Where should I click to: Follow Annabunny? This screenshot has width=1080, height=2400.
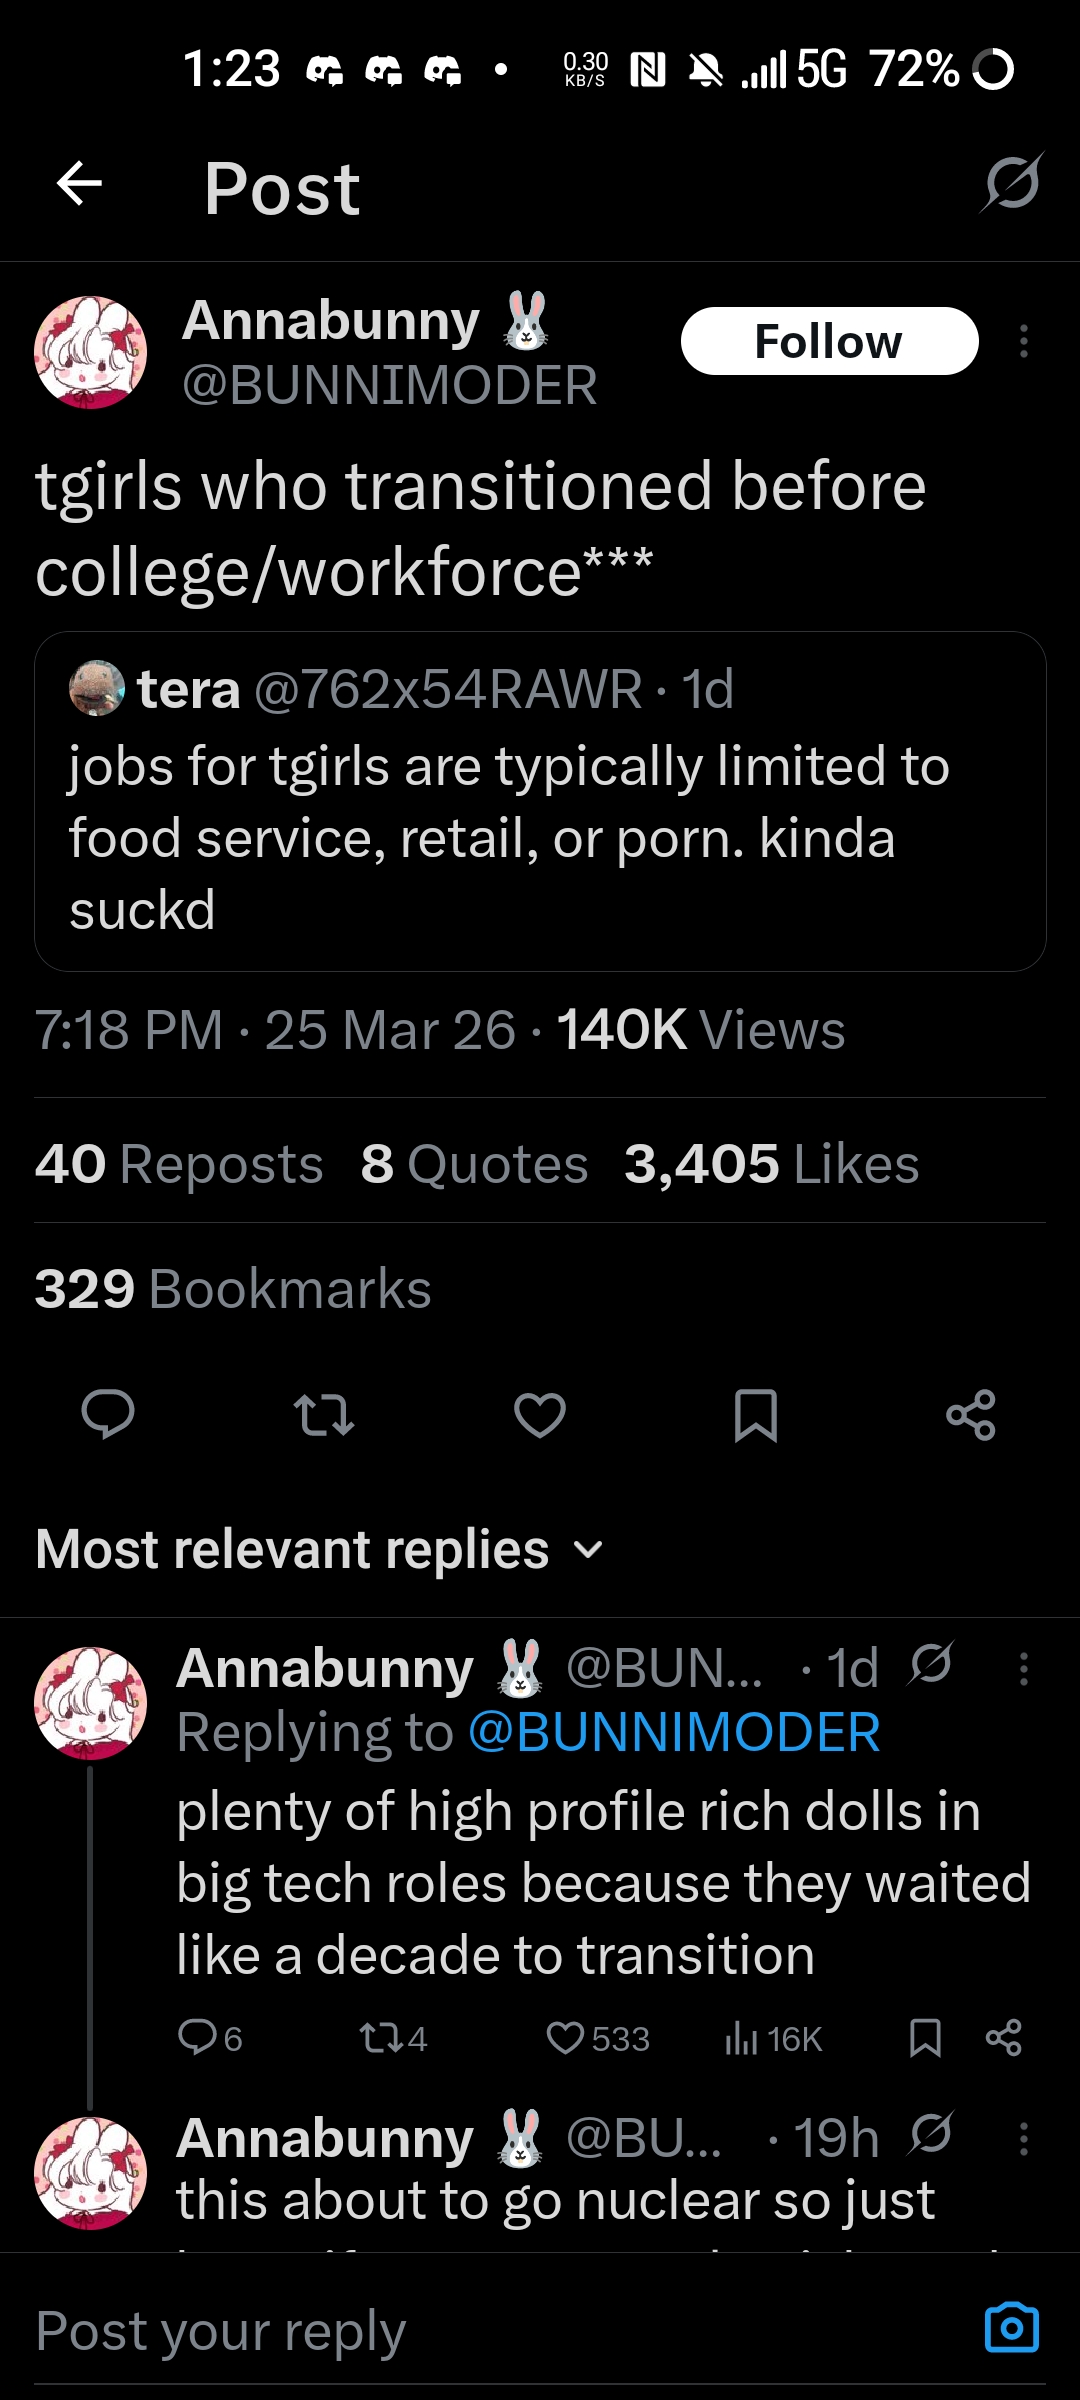(x=829, y=341)
